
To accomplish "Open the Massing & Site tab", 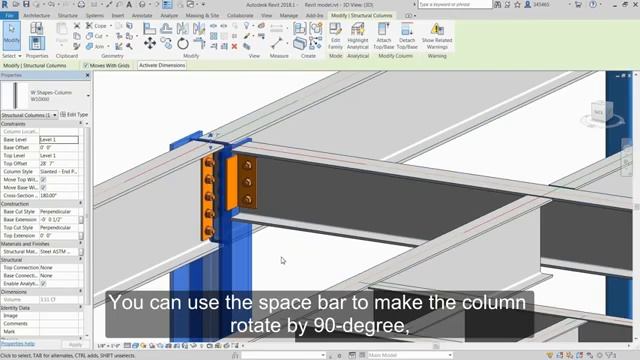I will (202, 16).
